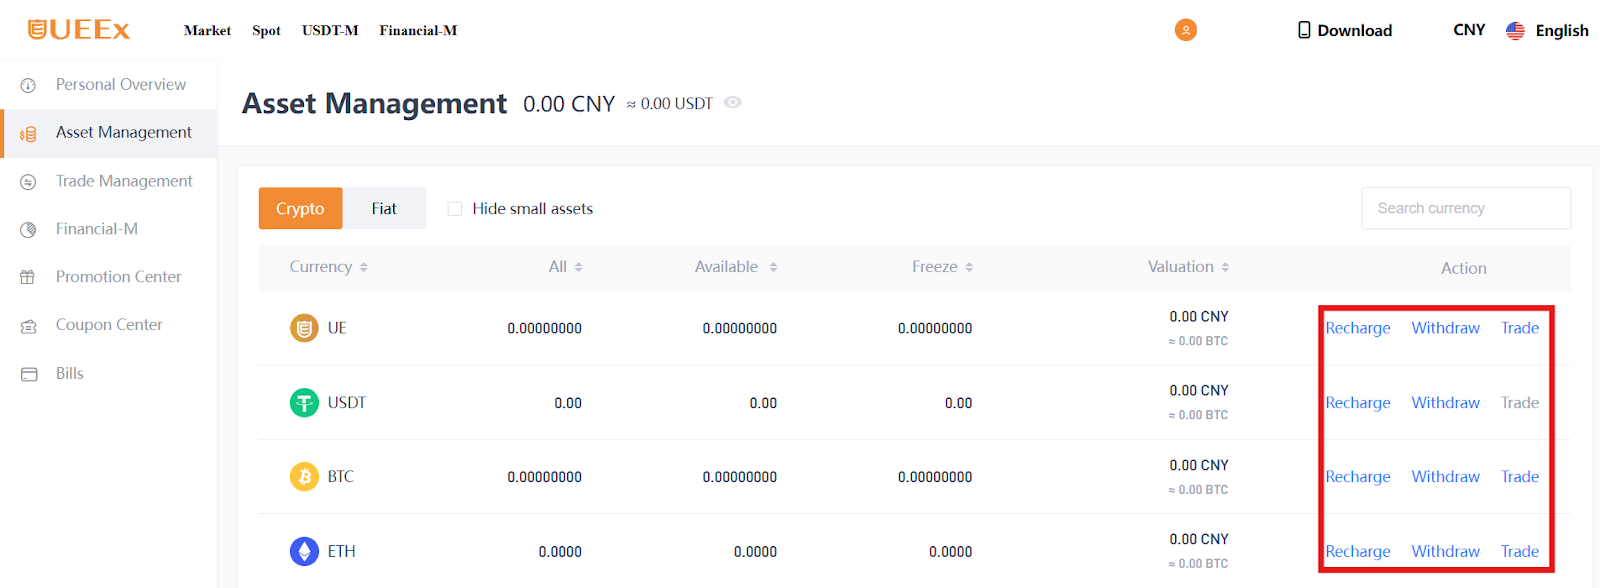Click the BTC coin icon
Viewport: 1600px width, 588px height.
pyautogui.click(x=304, y=476)
